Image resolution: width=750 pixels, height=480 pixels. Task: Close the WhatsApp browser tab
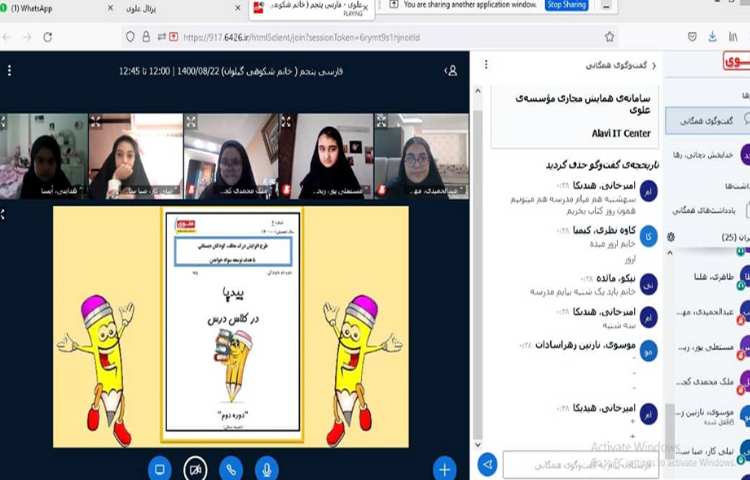(110, 8)
